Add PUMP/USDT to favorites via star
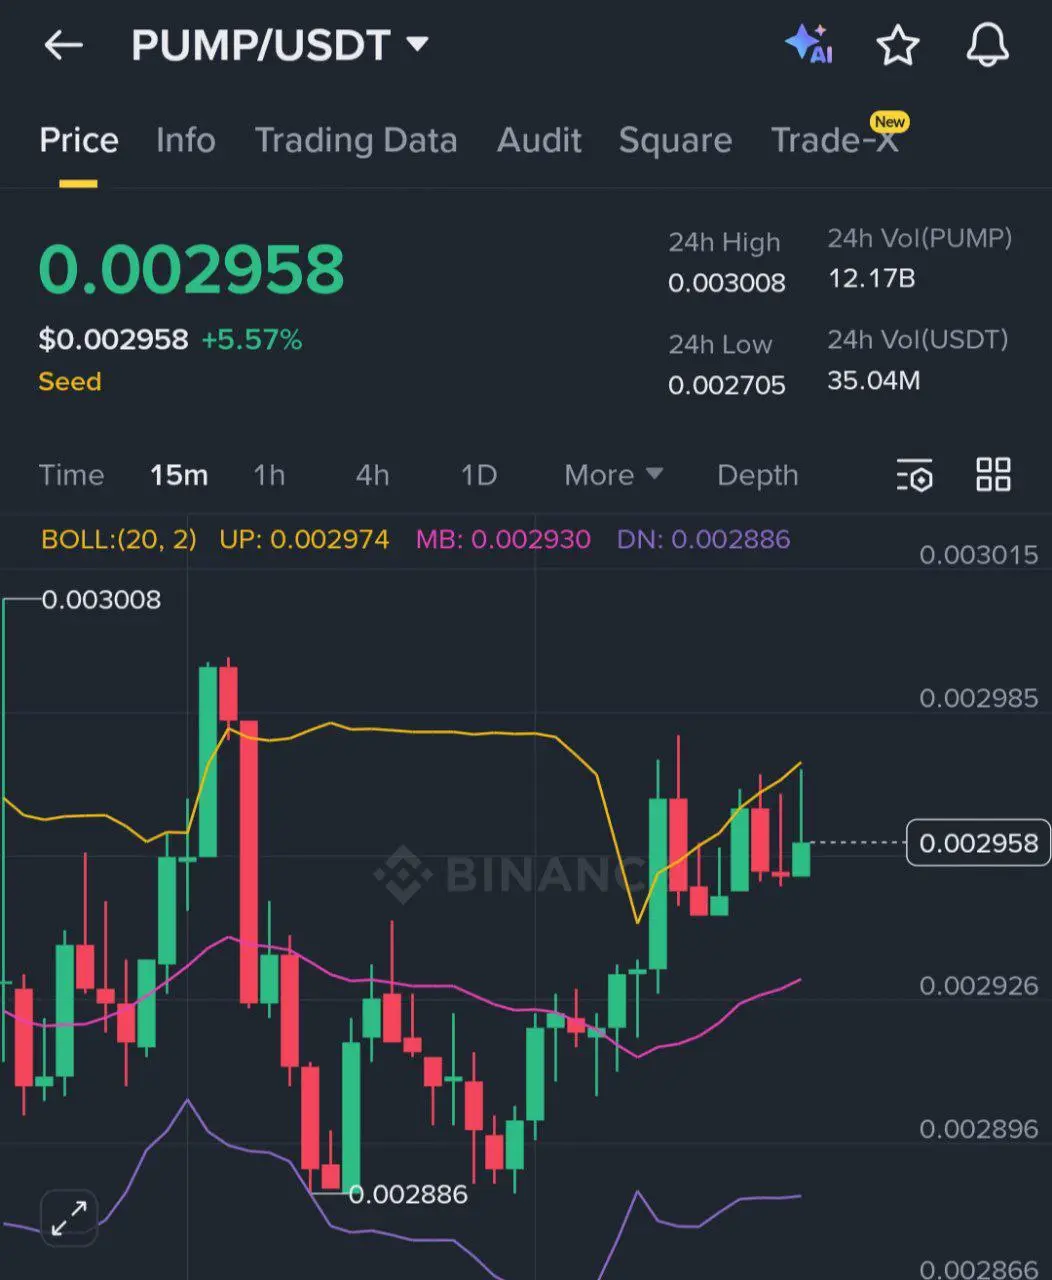Viewport: 1052px width, 1280px height. pos(897,45)
